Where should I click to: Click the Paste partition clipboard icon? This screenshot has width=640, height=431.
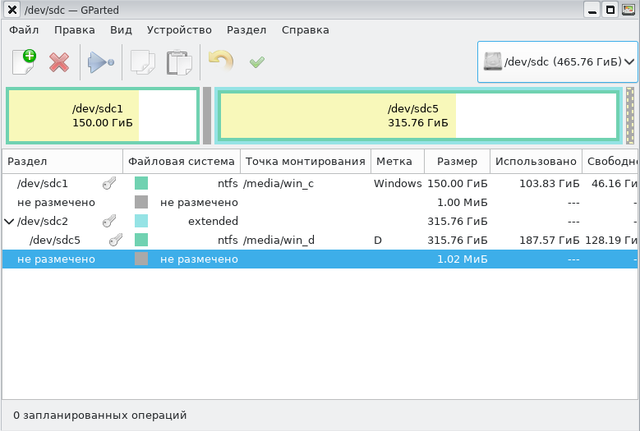click(179, 62)
